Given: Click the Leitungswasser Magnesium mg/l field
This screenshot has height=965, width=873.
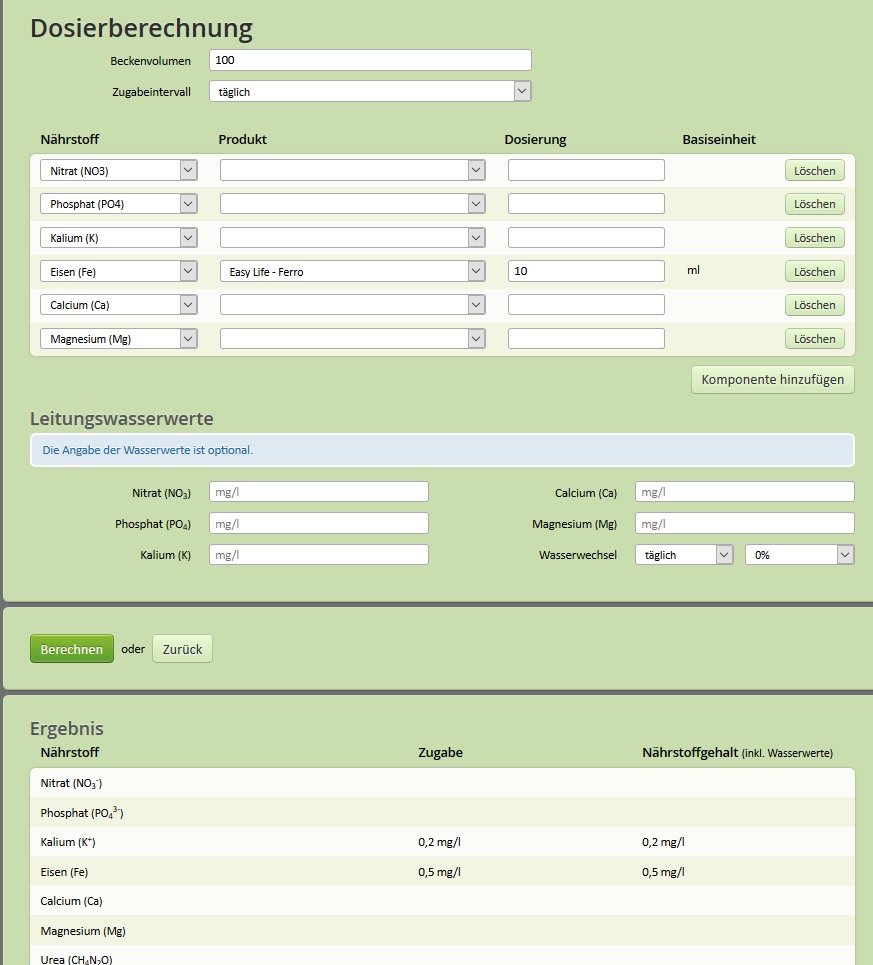Looking at the screenshot, I should (744, 524).
